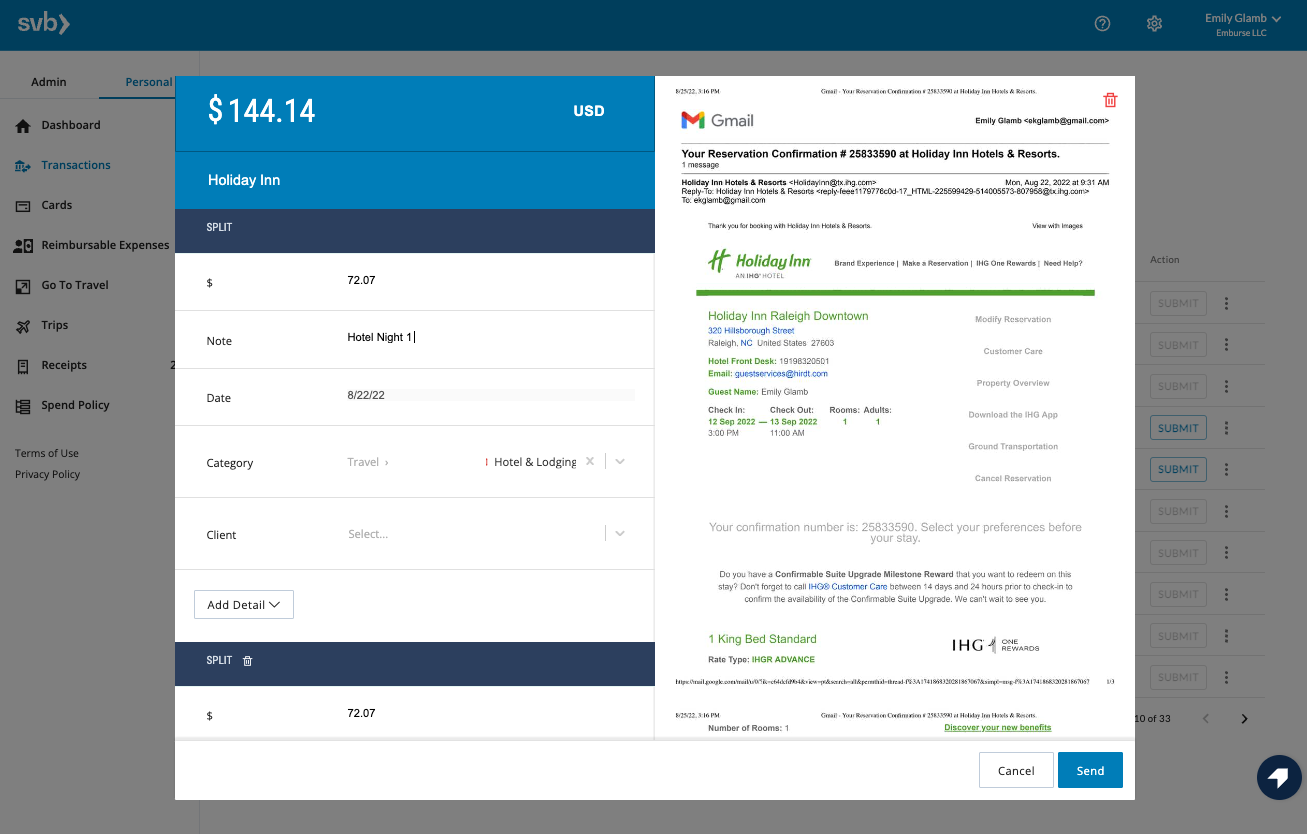Open Spend Policy in the sidebar

[75, 405]
